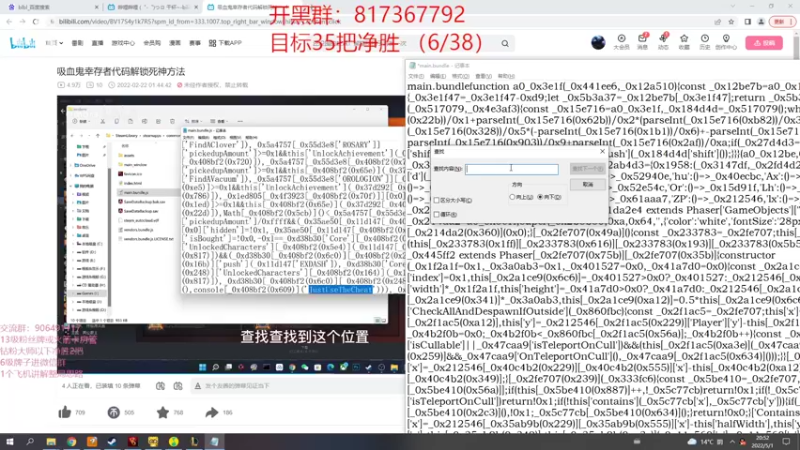Check the 循环 wrap around checkbox

click(437, 214)
